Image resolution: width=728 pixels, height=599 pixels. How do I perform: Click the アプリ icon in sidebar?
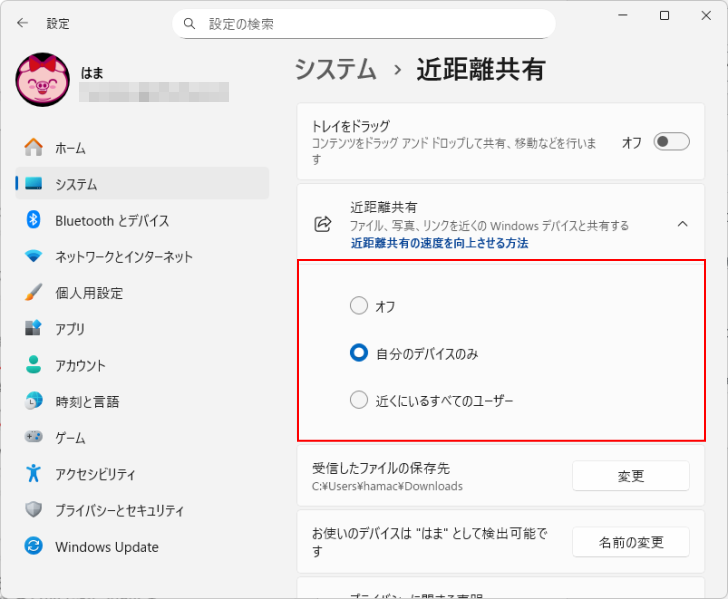click(33, 328)
